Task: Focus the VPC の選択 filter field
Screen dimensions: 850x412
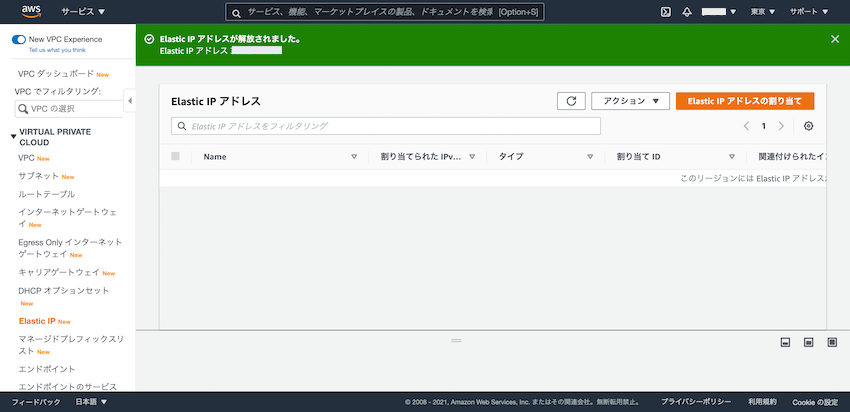Action: coord(69,108)
